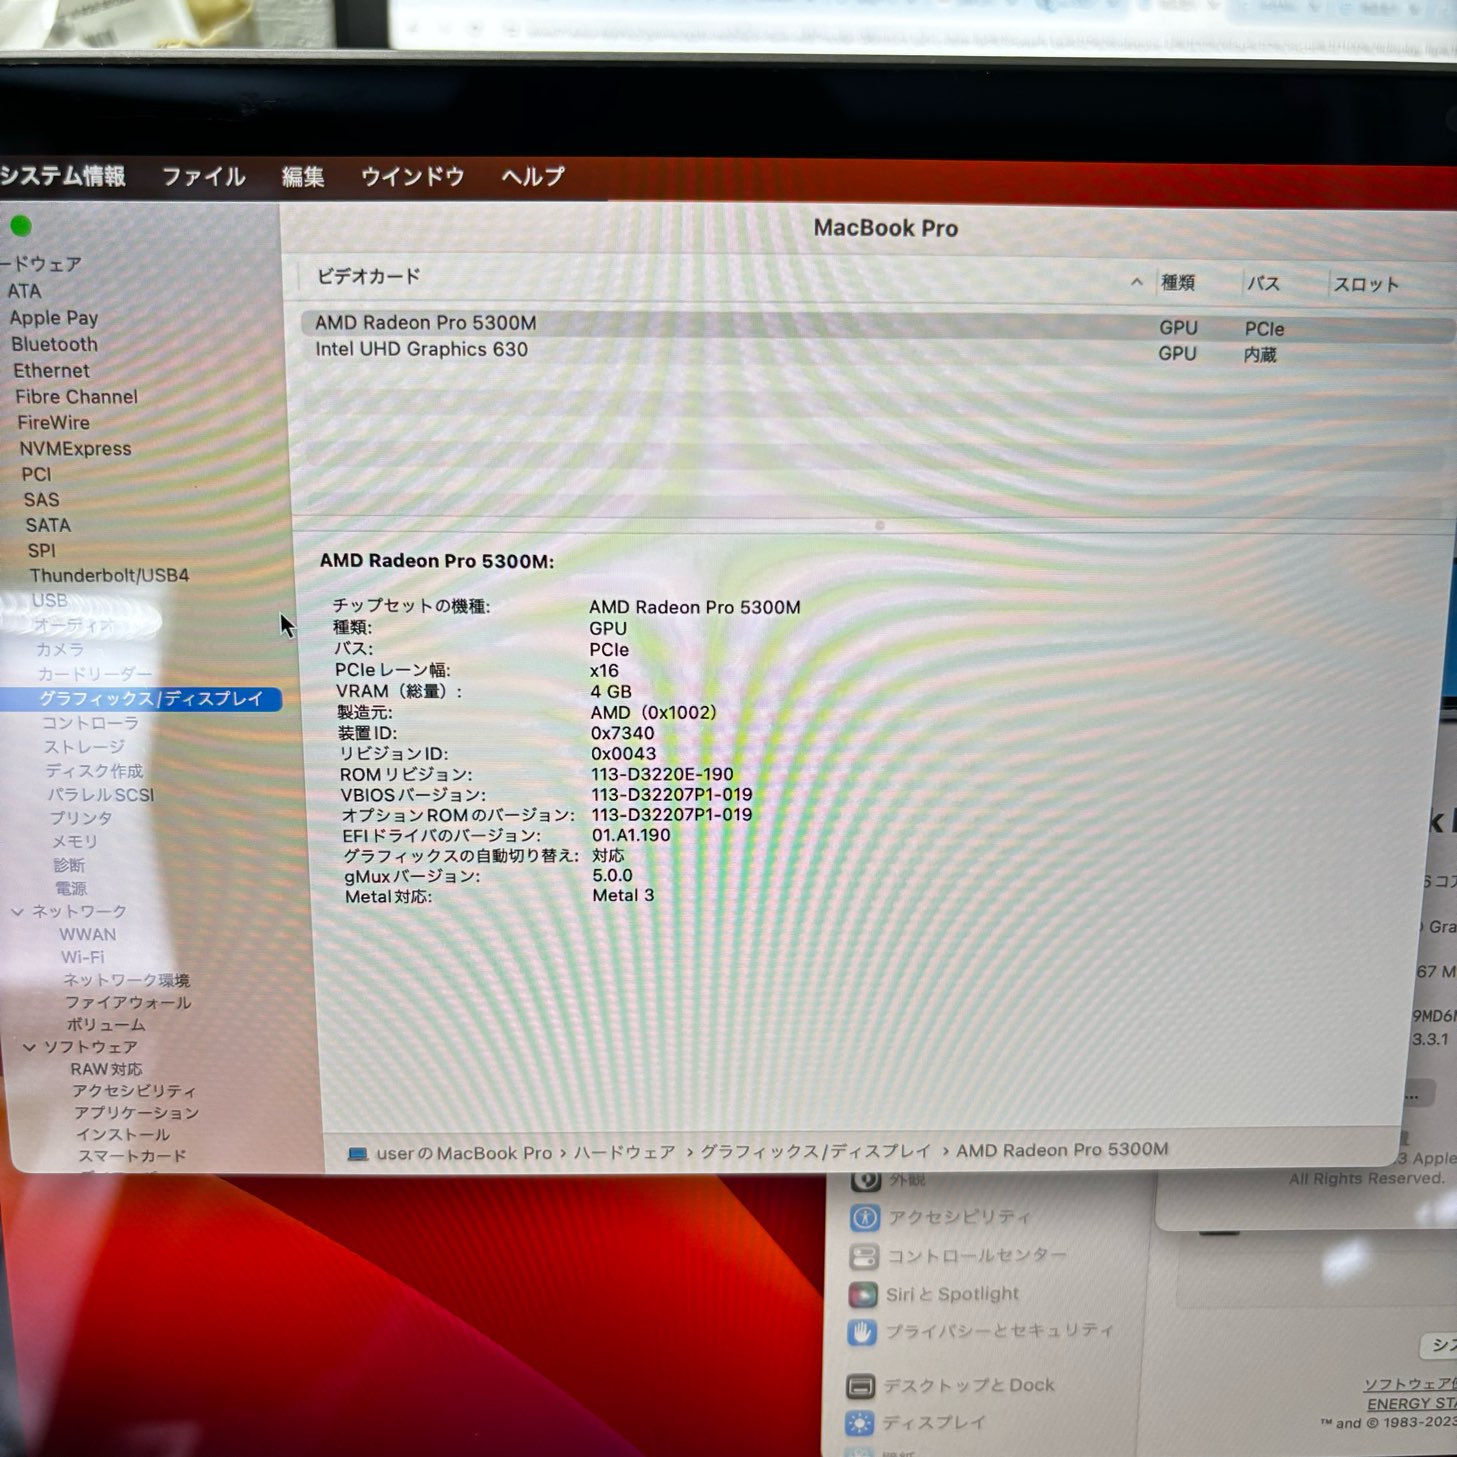This screenshot has height=1457, width=1457.
Task: Select Apple Pay in the sidebar
Action: (x=54, y=318)
